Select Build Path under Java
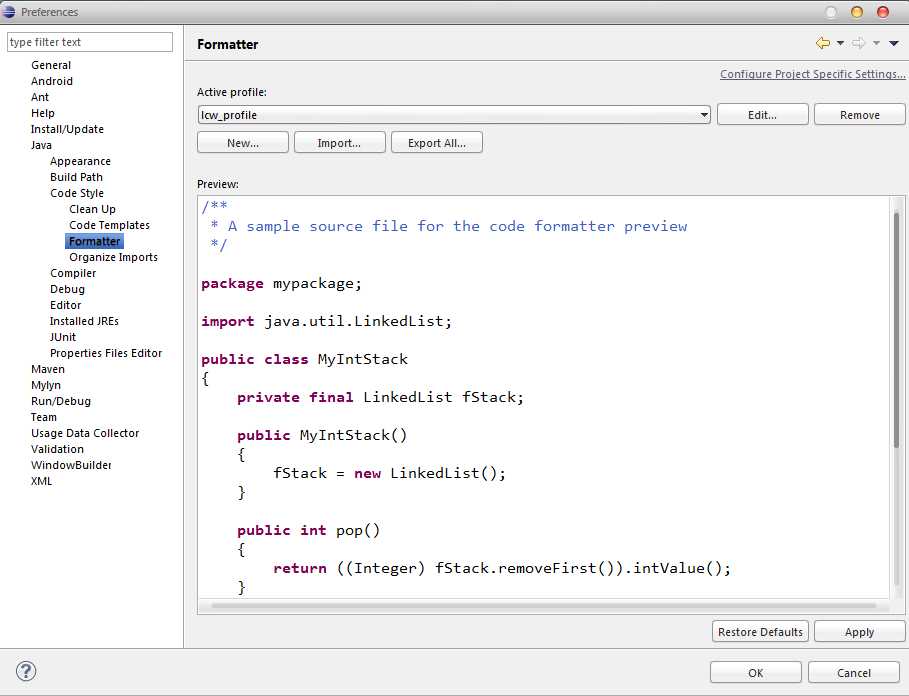The width and height of the screenshot is (909, 696). tap(76, 177)
